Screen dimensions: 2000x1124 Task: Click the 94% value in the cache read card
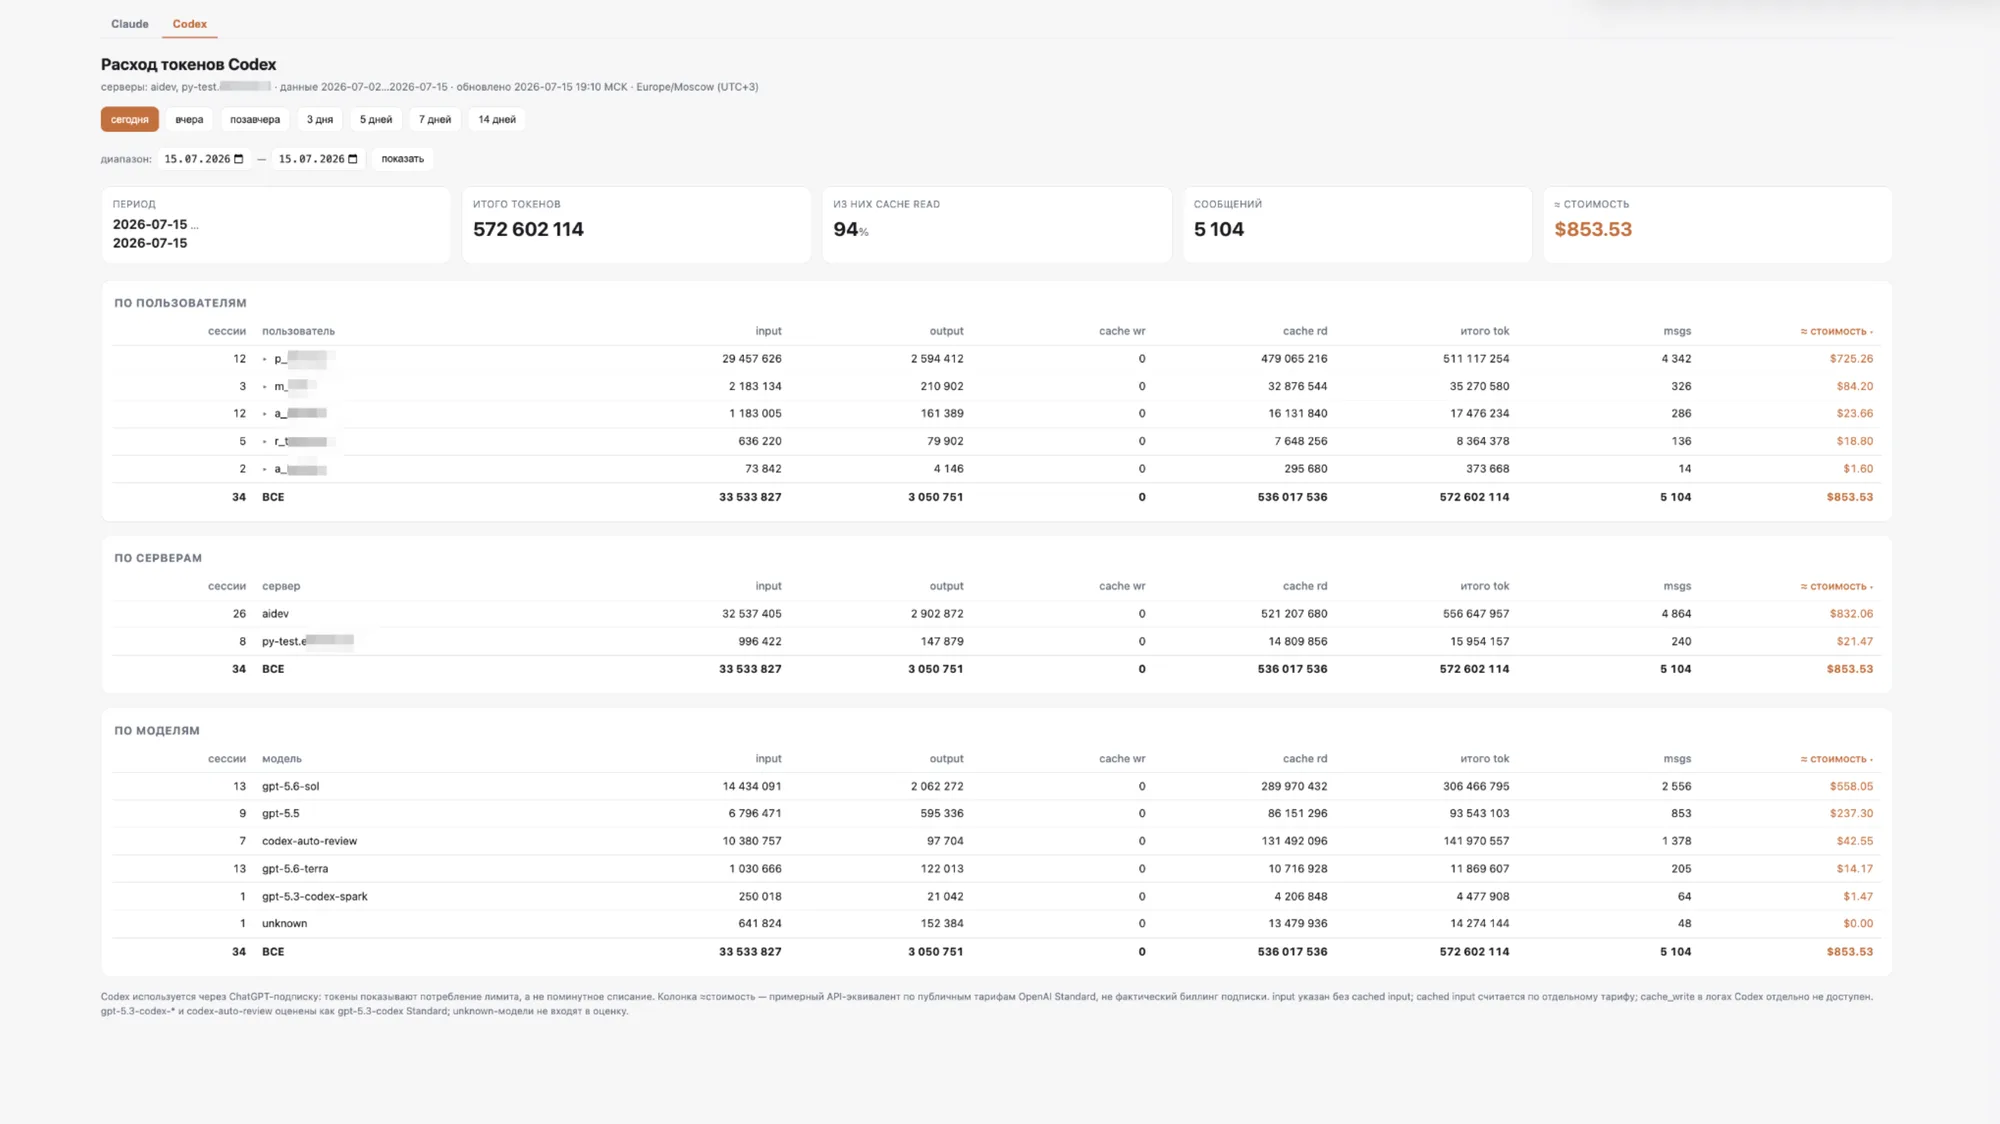point(851,229)
